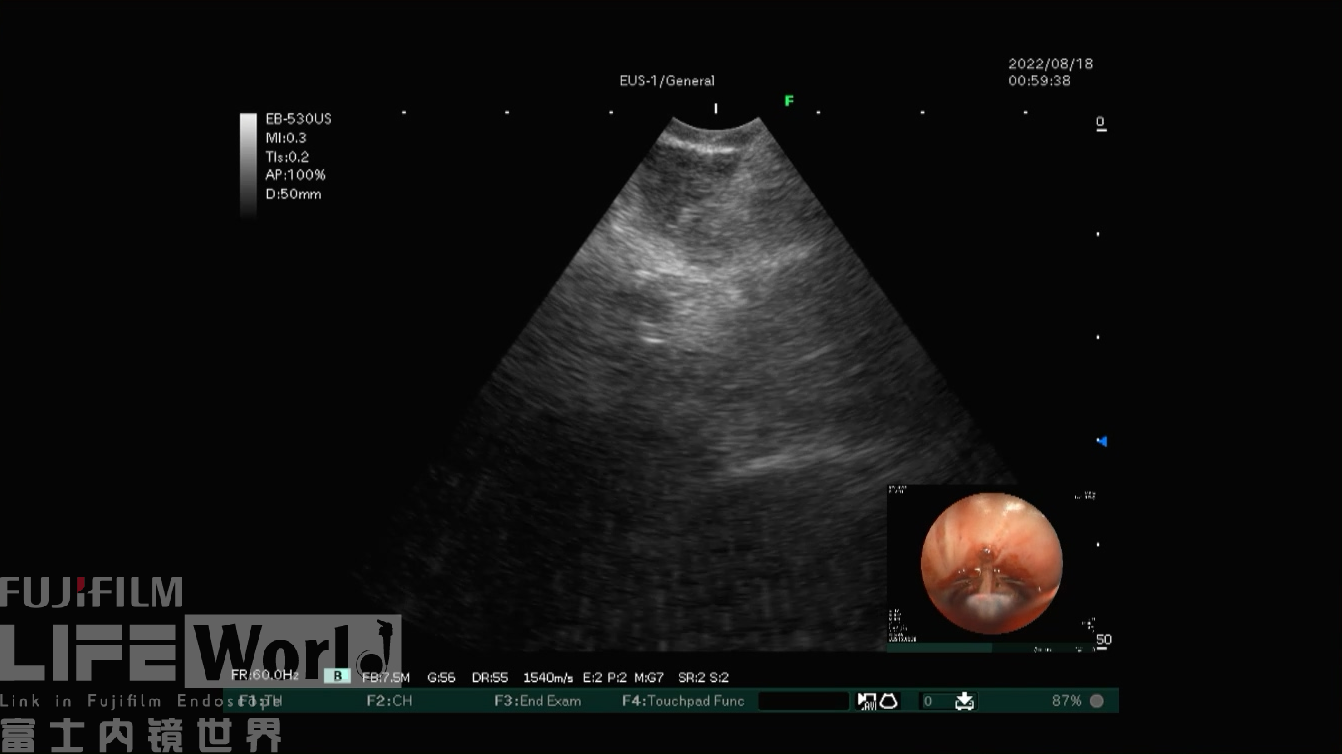Viewport: 1342px width, 754px height.
Task: Click the G:56 gain value
Action: click(x=441, y=677)
